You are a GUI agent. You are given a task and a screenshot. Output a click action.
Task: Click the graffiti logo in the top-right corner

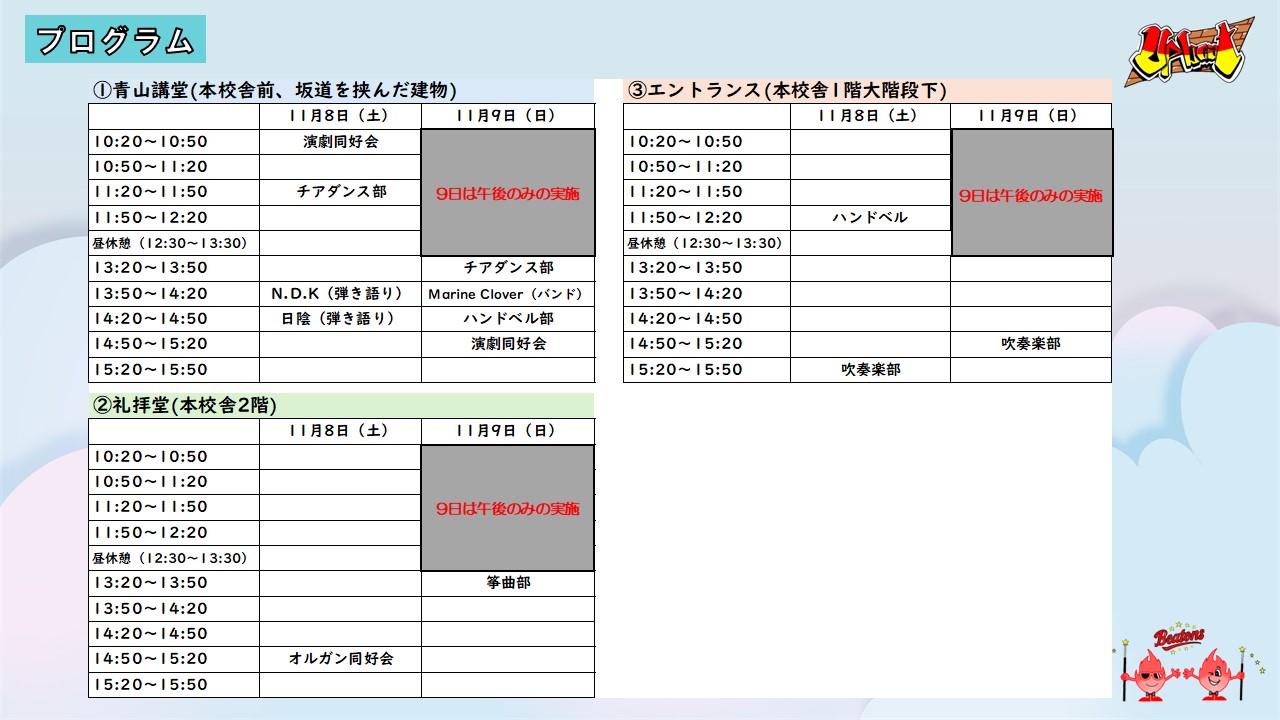click(x=1189, y=62)
